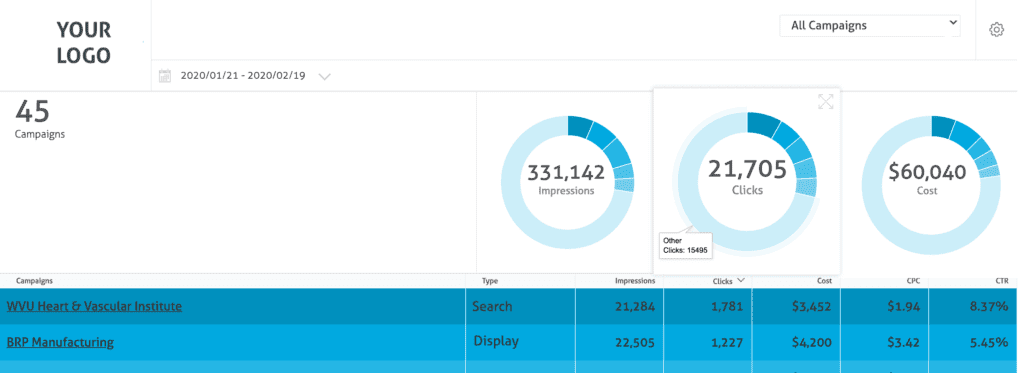Click the 1,781 clicks cell
Screen dimensions: 1024x373
727,306
